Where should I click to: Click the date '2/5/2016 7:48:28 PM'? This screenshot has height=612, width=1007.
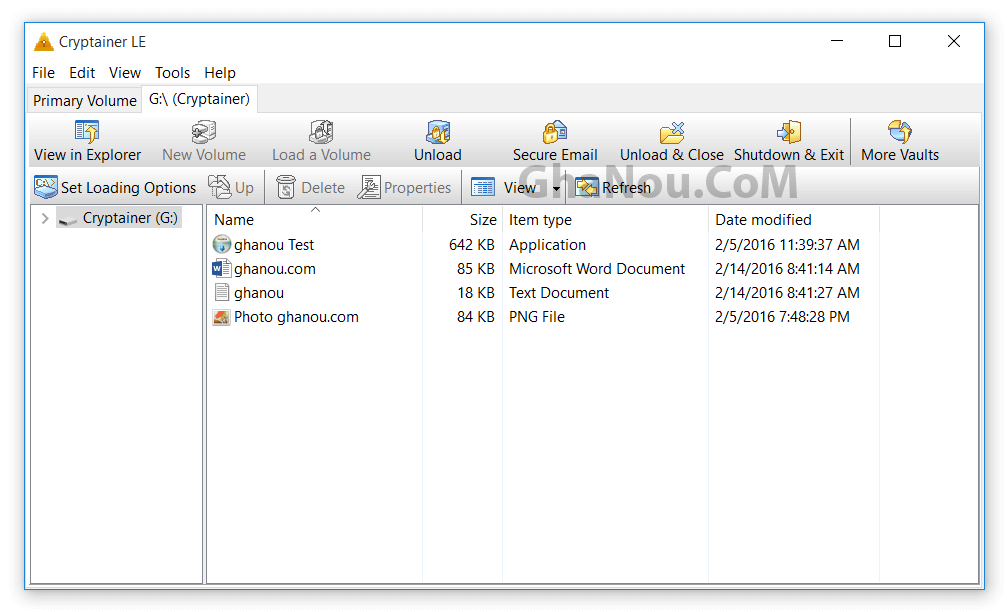click(782, 317)
